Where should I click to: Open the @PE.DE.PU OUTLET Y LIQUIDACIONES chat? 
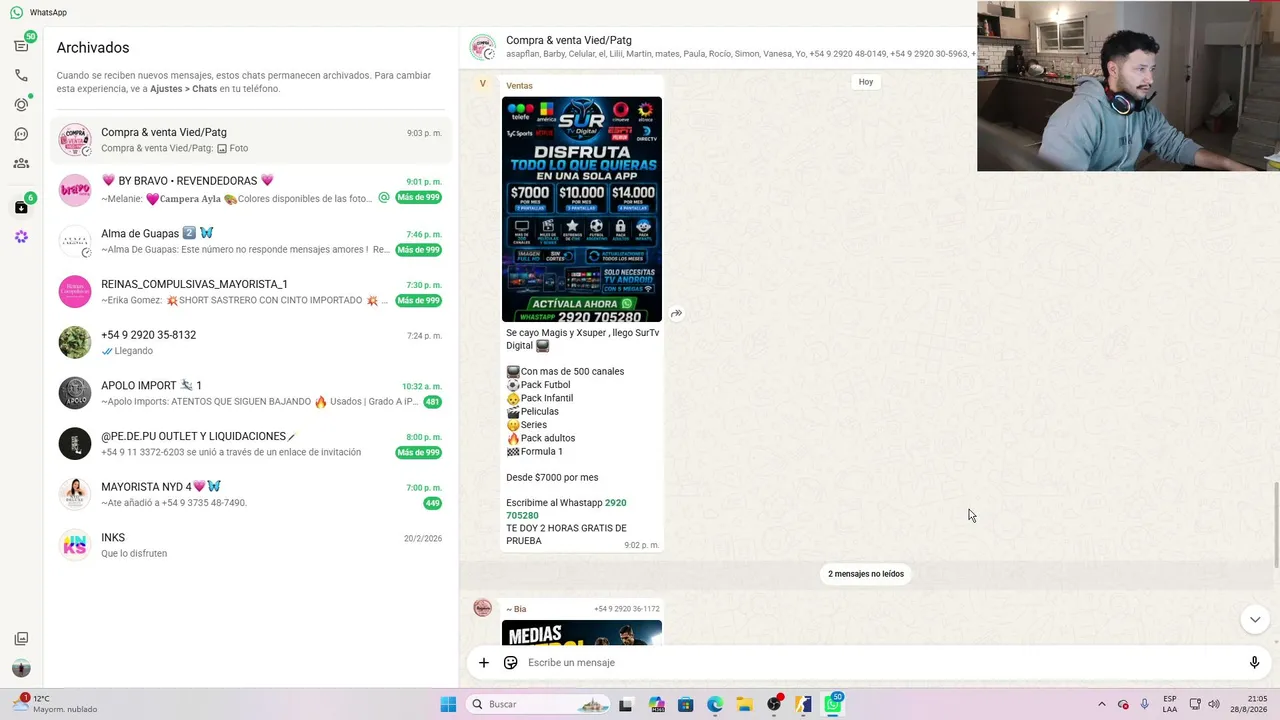[x=251, y=444]
